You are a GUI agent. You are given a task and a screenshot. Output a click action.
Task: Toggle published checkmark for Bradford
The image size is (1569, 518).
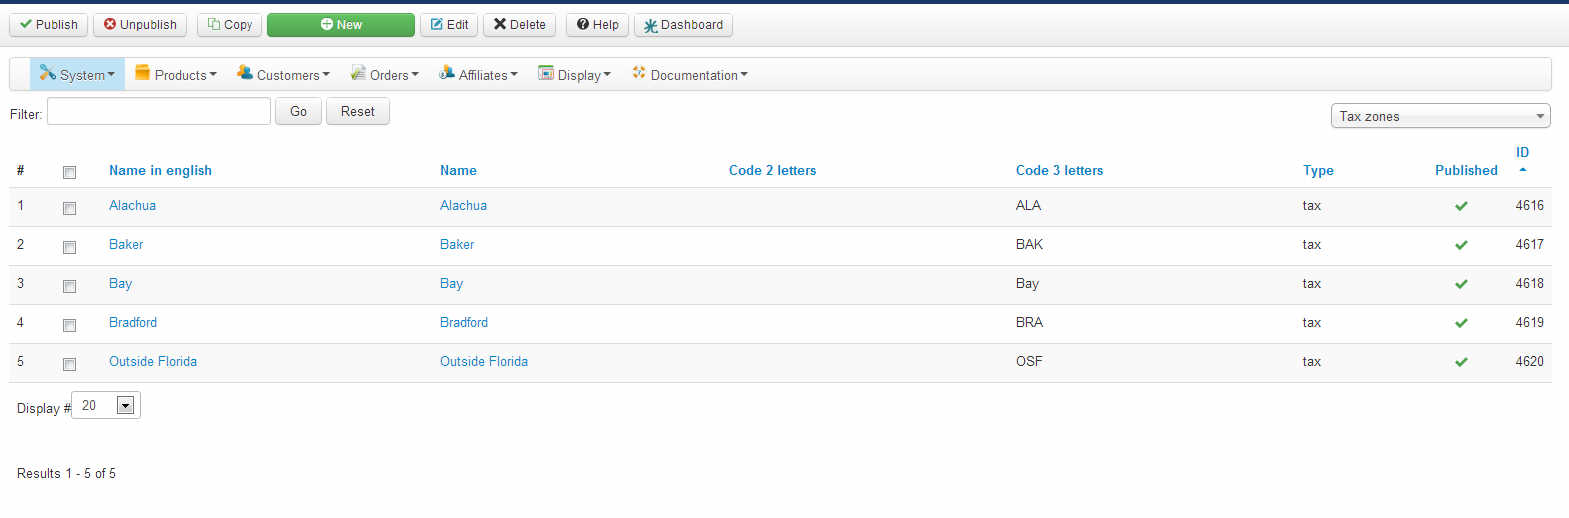coord(1461,323)
